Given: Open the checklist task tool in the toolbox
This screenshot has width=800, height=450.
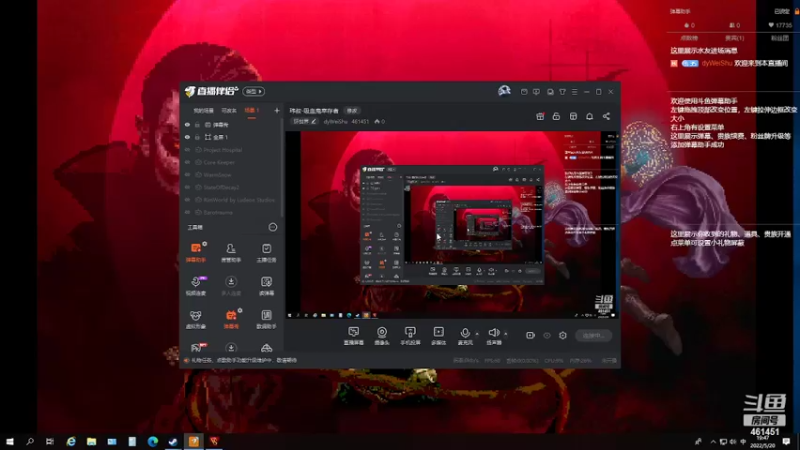Looking at the screenshot, I should (x=266, y=252).
